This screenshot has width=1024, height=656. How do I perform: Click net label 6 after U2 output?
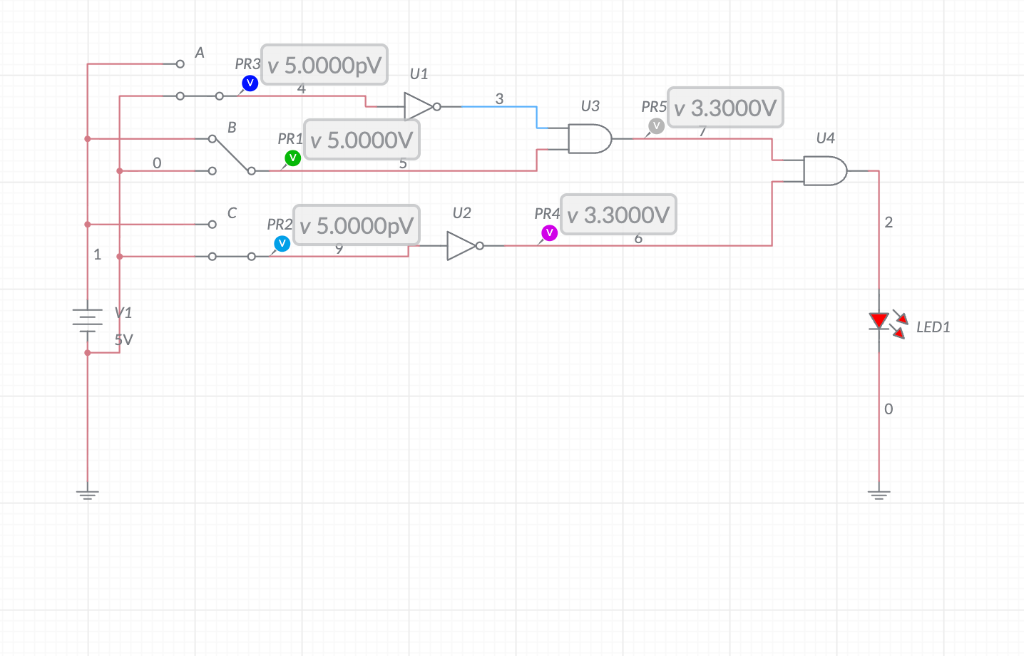coord(639,238)
